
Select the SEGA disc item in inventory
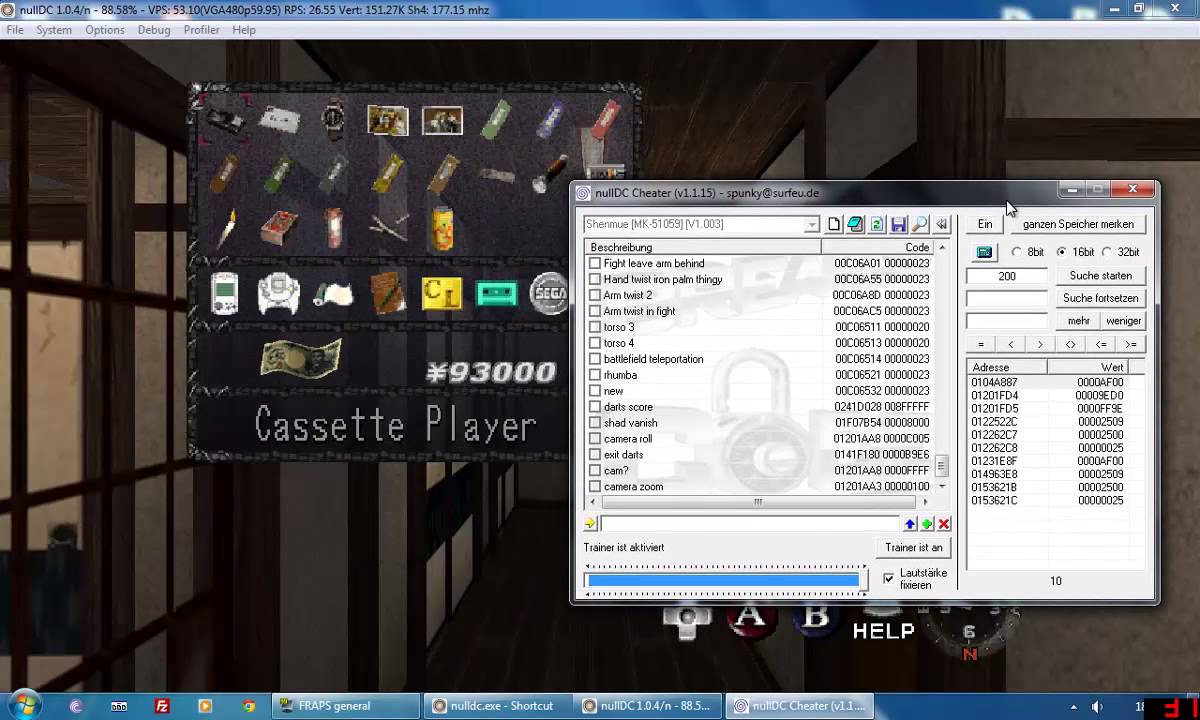[550, 293]
